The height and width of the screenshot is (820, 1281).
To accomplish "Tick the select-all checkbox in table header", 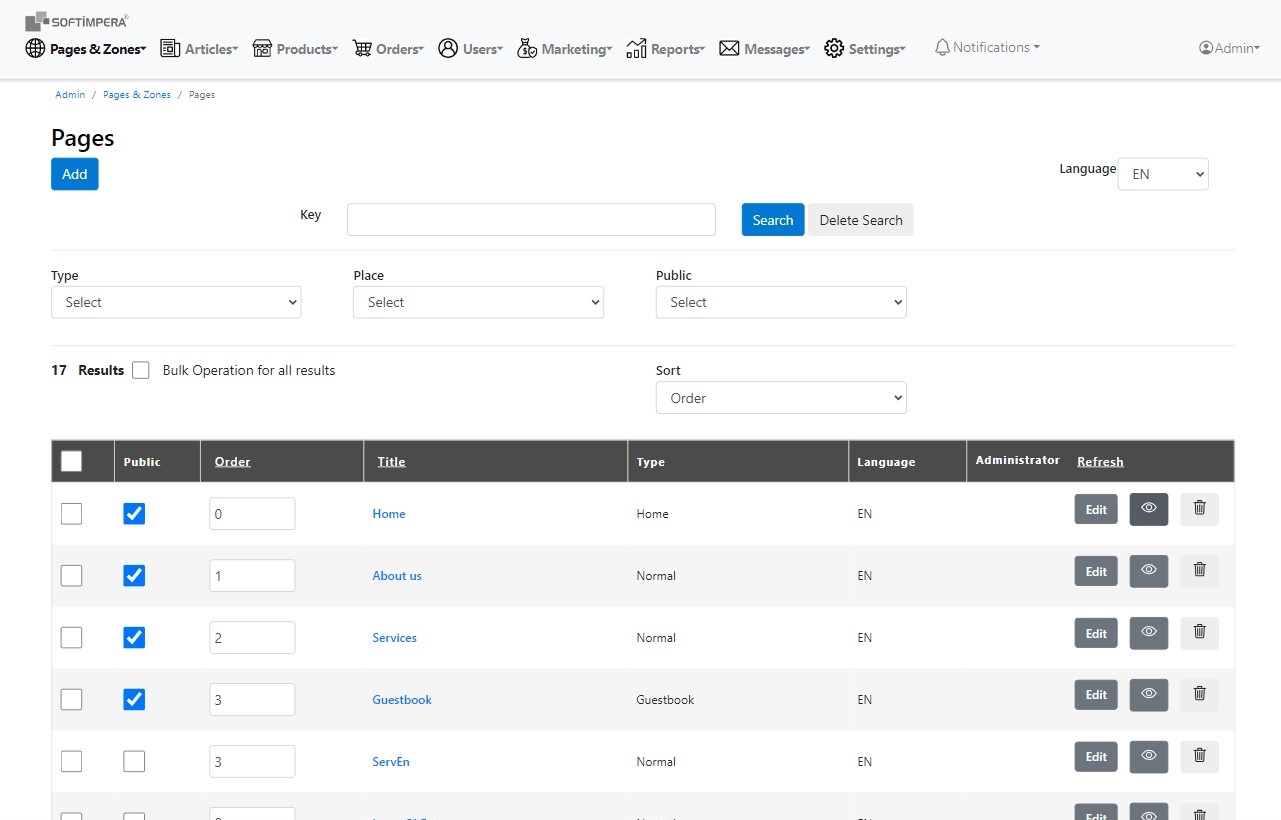I will (x=72, y=461).
